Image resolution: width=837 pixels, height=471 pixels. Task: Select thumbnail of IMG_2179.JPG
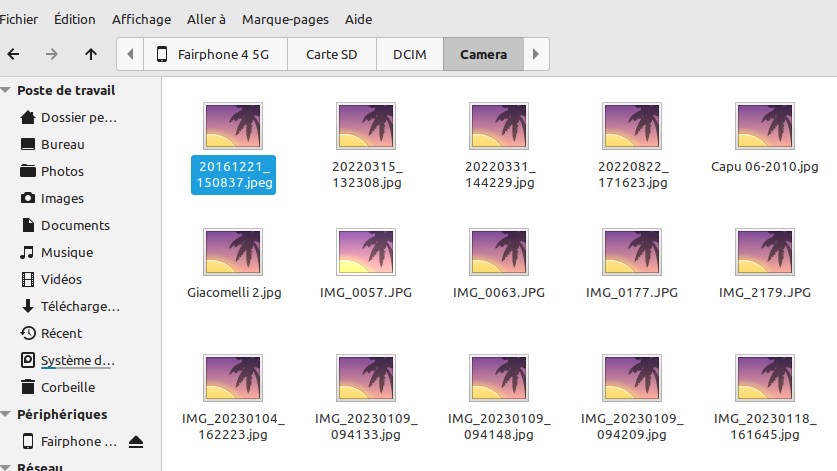[x=764, y=252]
